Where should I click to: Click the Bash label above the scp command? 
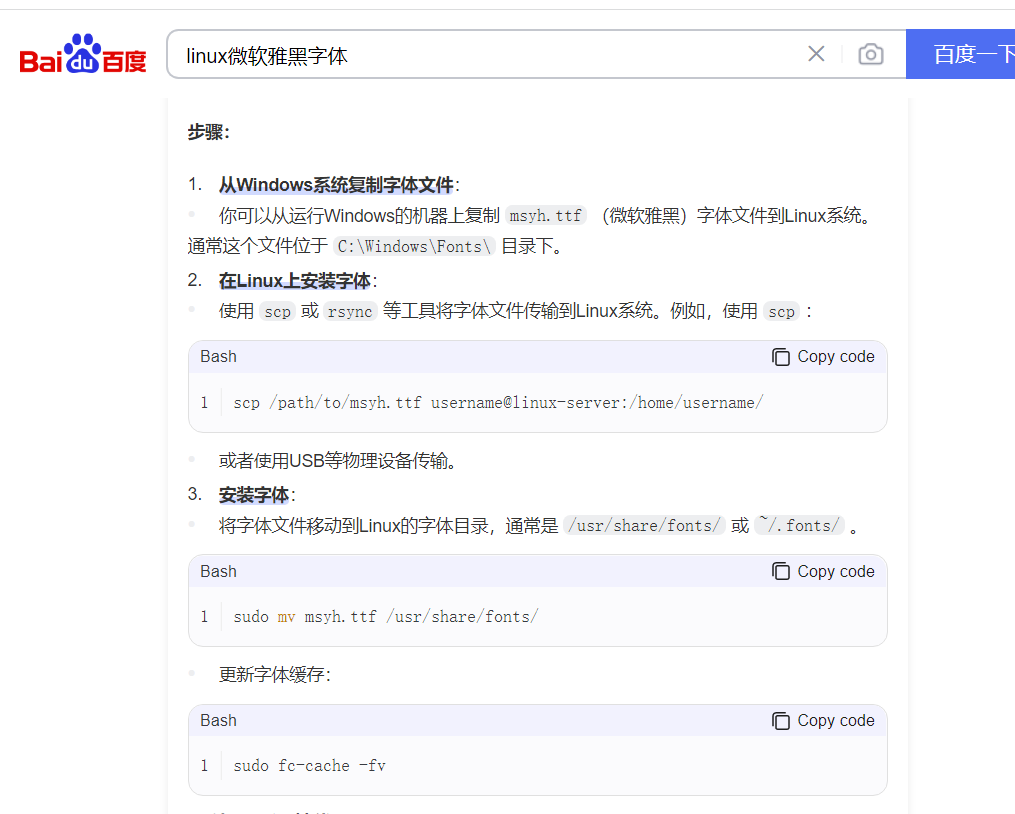[218, 357]
